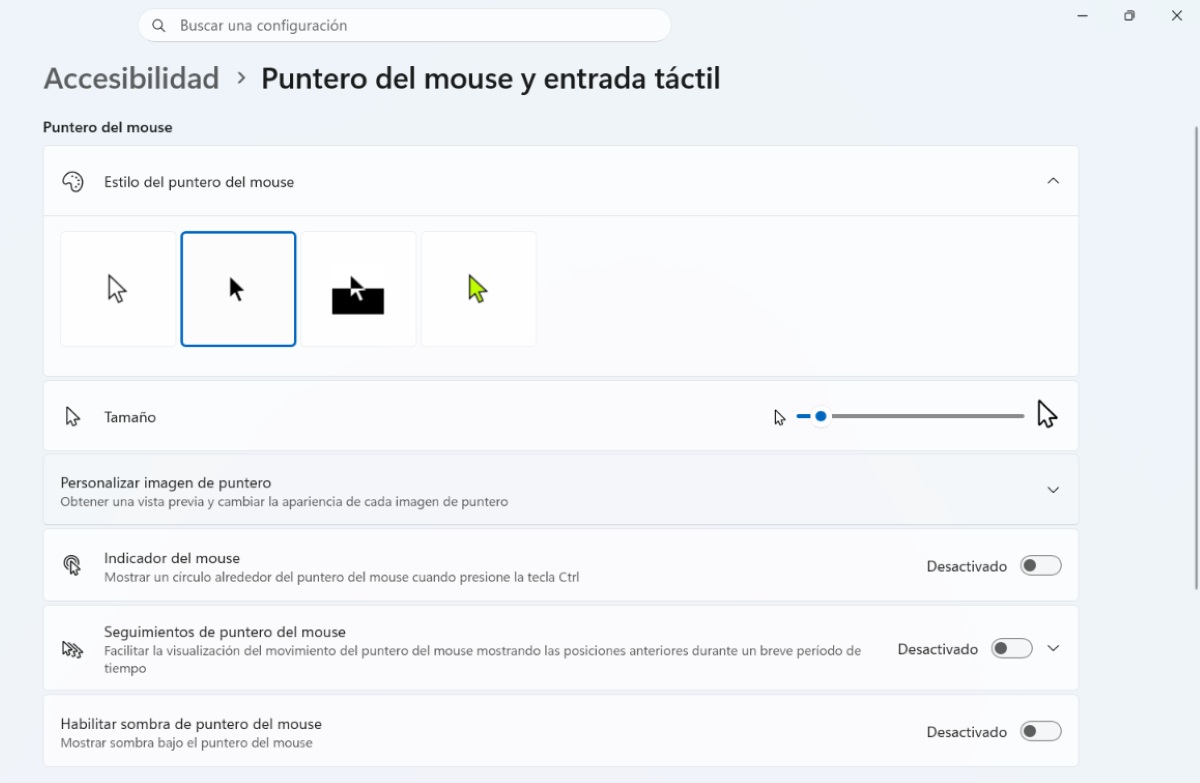Enable the Indicador del mouse toggle
This screenshot has width=1200, height=783.
pyautogui.click(x=1041, y=566)
